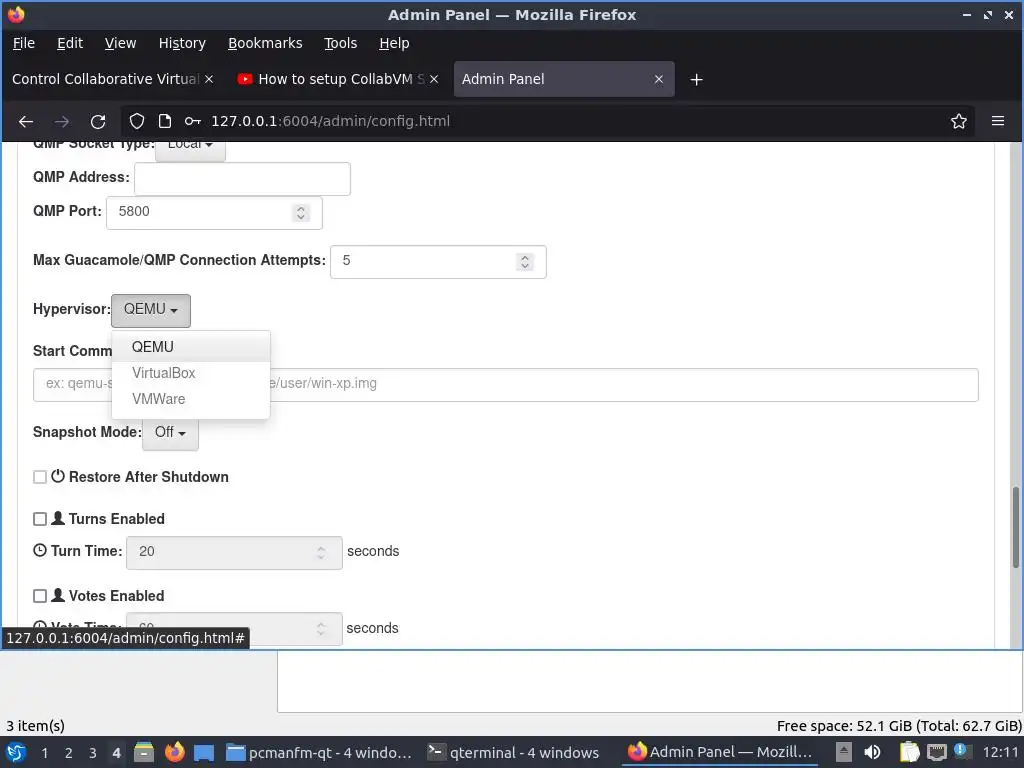The width and height of the screenshot is (1024, 768).
Task: Select QEMU in the hypervisor list
Action: pos(191,347)
